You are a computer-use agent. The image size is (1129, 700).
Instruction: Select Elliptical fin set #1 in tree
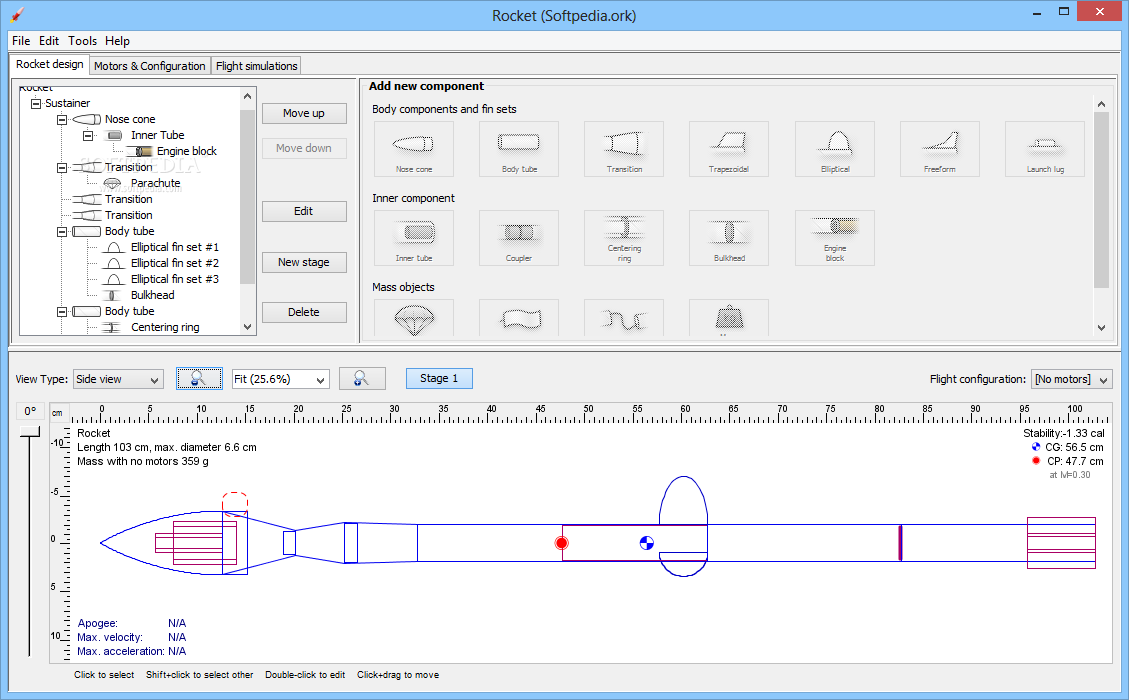[175, 247]
